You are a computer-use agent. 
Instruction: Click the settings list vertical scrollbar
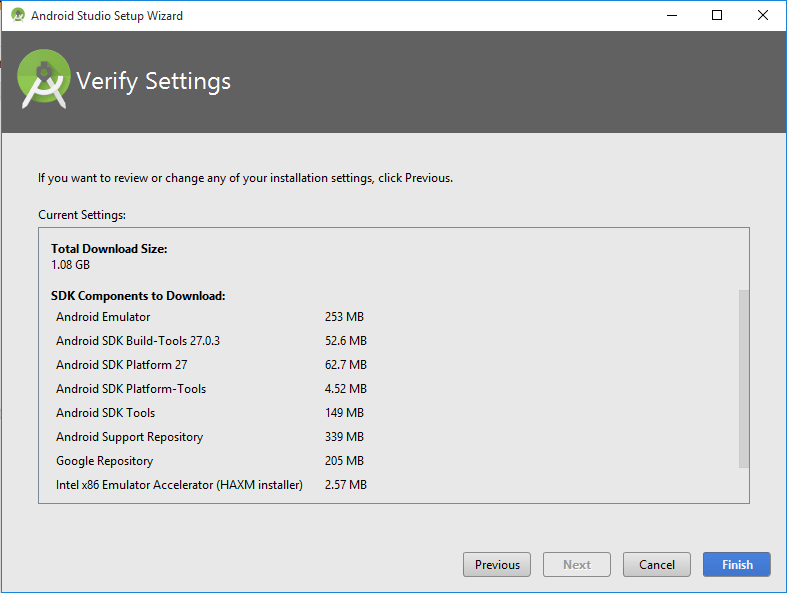(x=743, y=378)
